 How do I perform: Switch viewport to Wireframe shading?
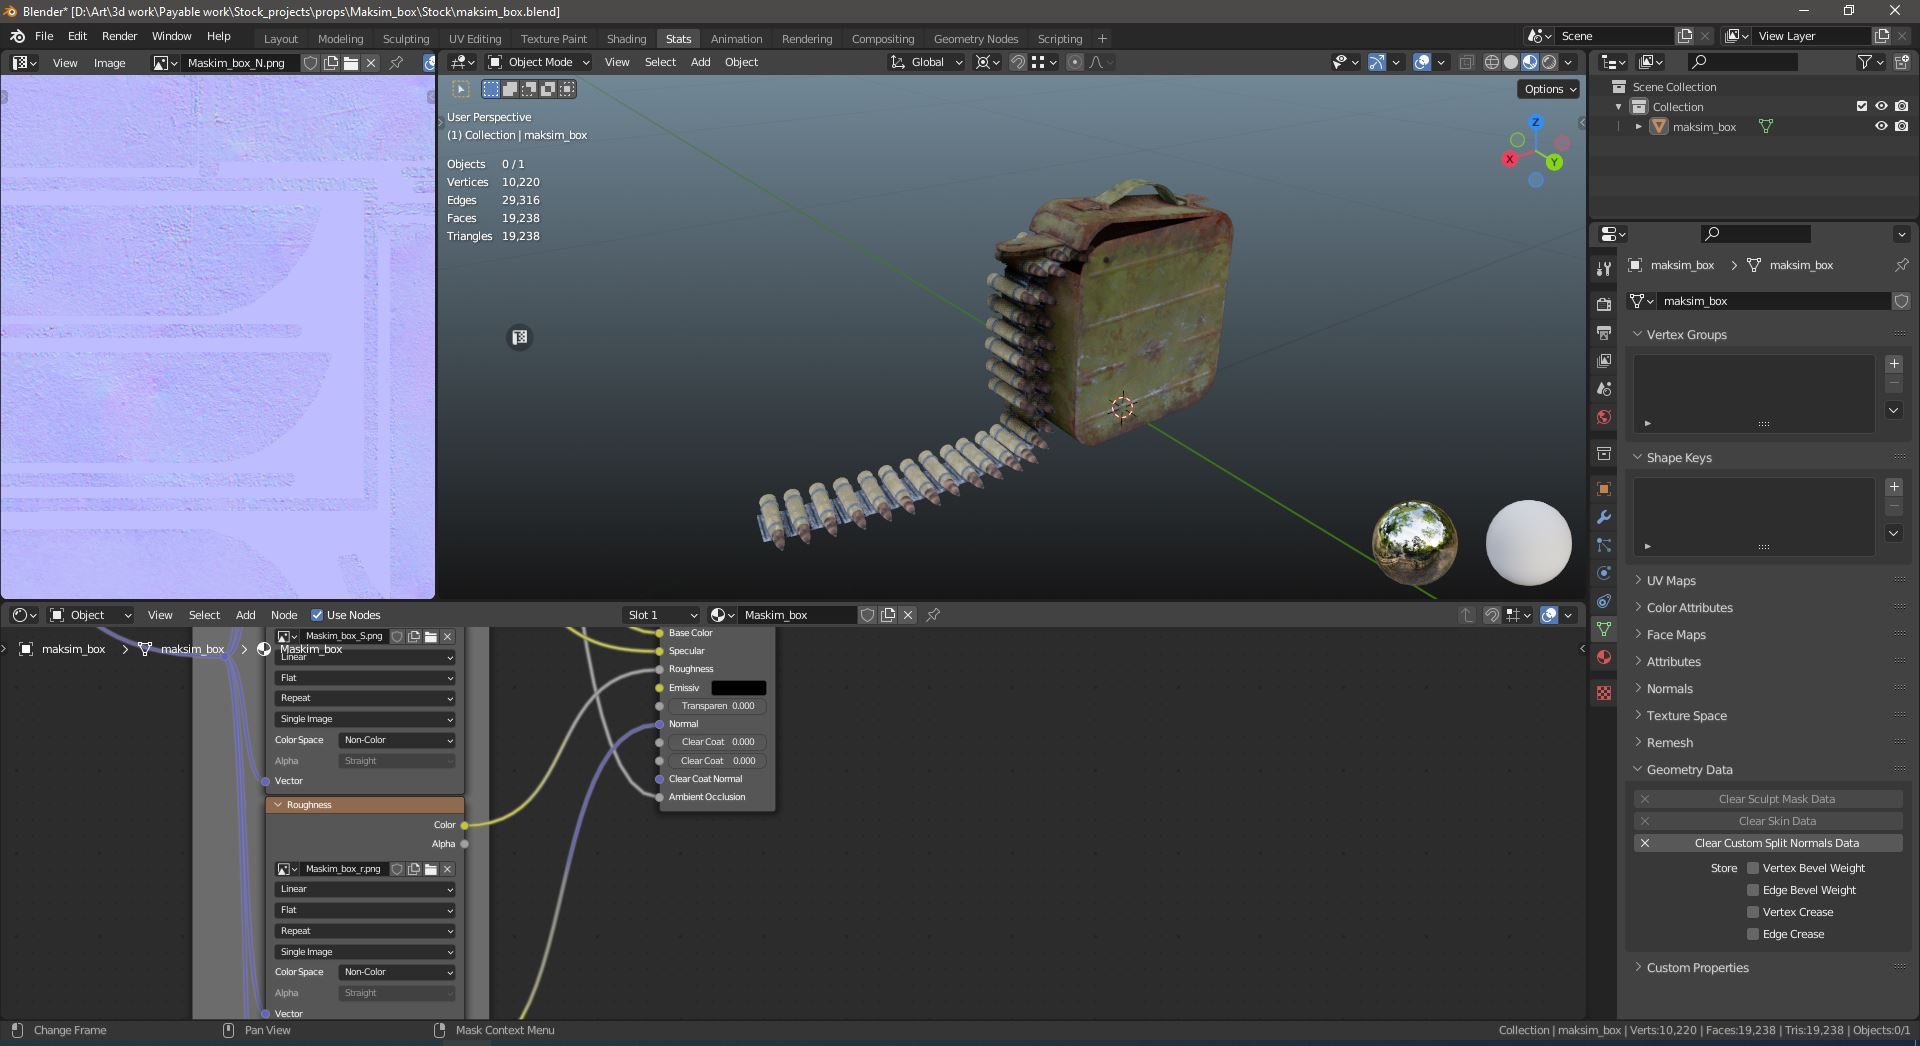[x=1491, y=62]
